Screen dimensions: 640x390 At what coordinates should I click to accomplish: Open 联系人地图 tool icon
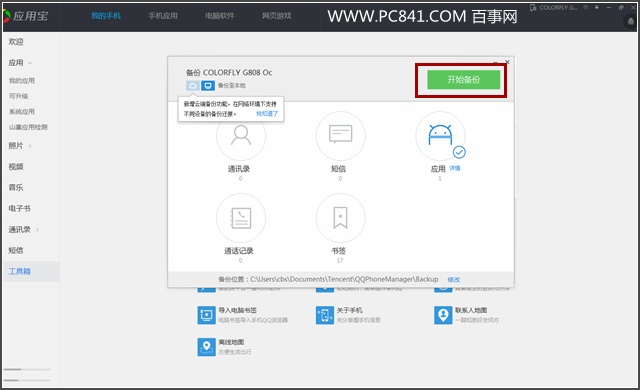pyautogui.click(x=443, y=315)
